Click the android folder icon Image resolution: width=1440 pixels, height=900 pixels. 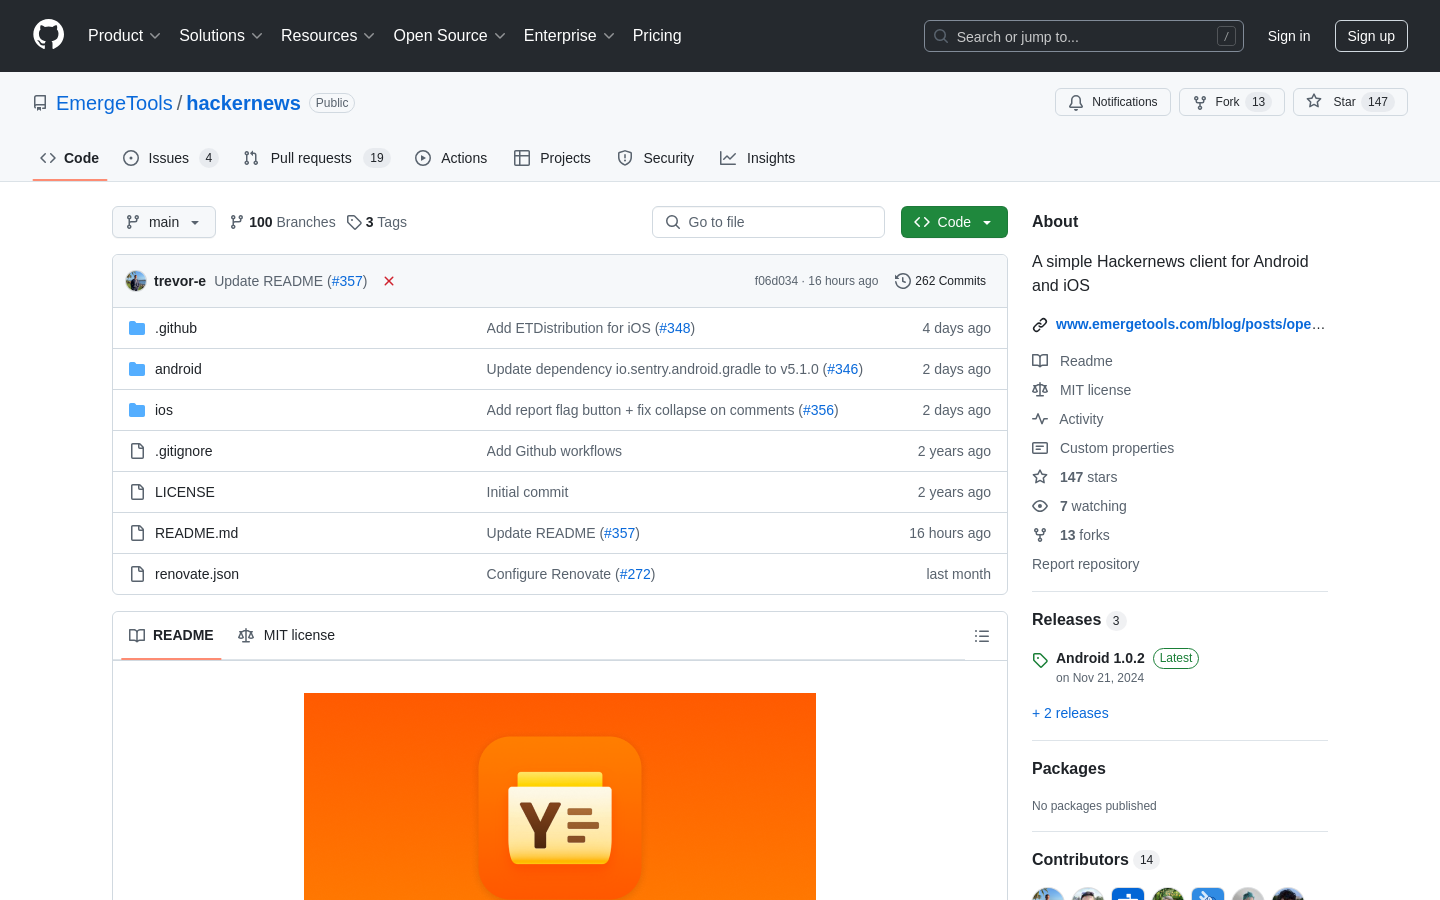[137, 369]
